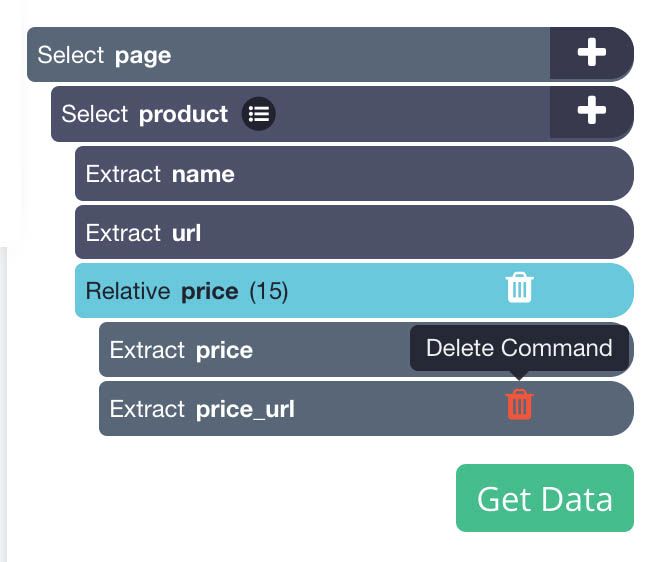This screenshot has height=562, width=654.
Task: Click the Delete Command tooltip
Action: click(519, 348)
